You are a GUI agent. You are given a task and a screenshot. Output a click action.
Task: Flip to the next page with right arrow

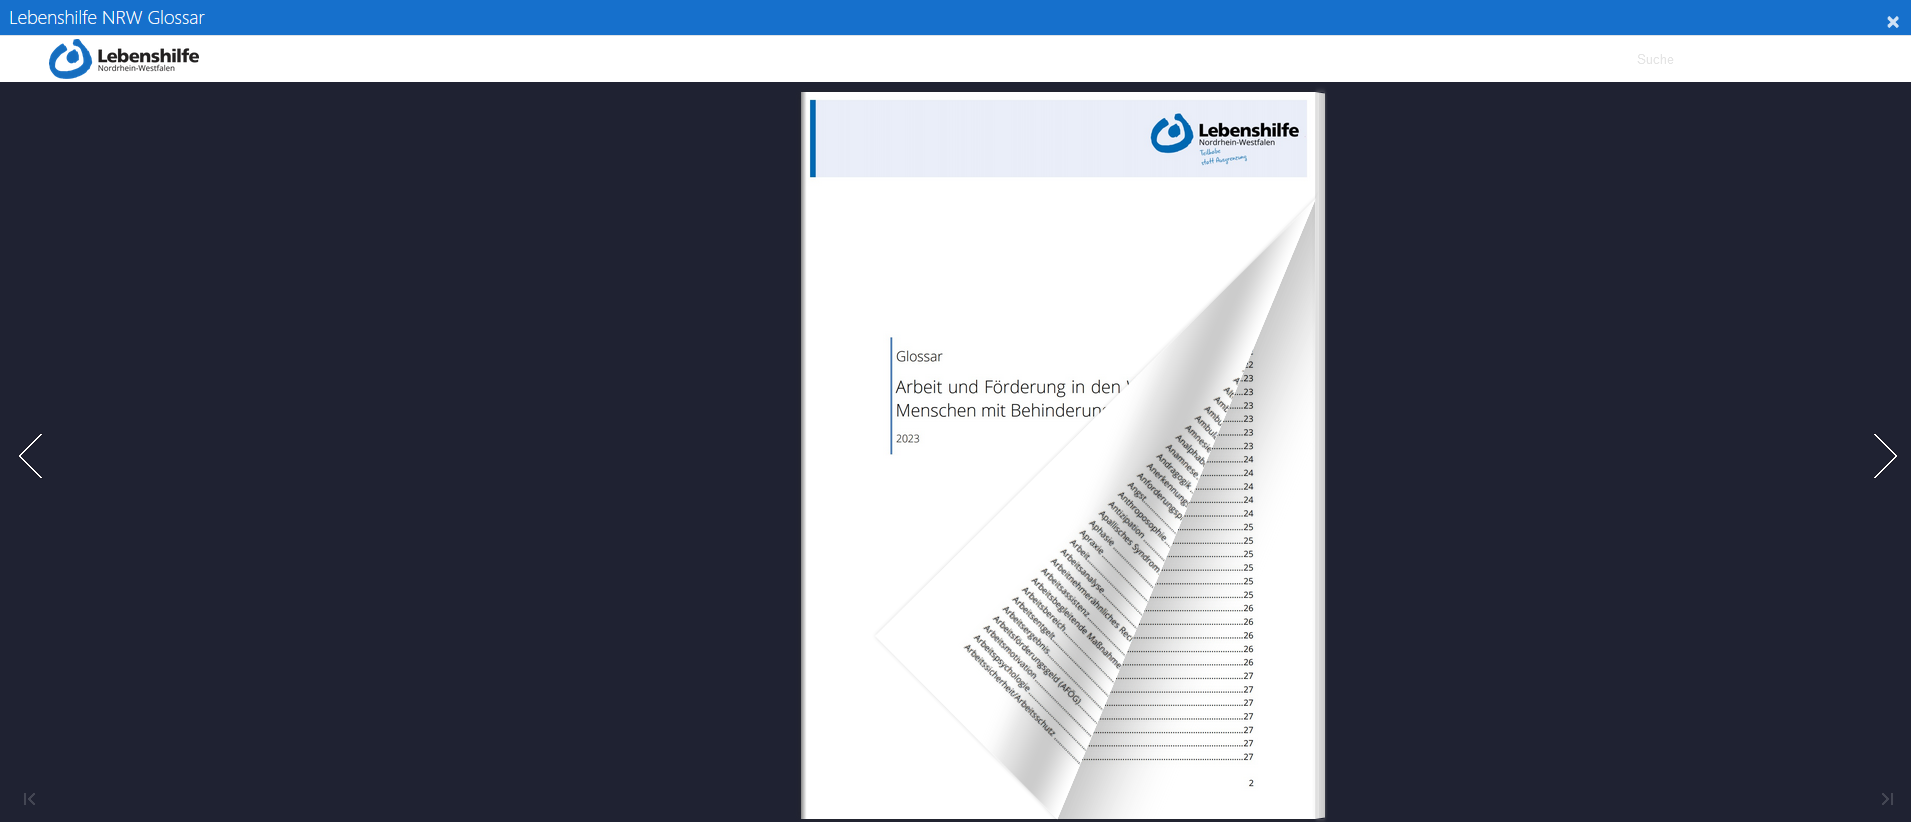click(1884, 456)
